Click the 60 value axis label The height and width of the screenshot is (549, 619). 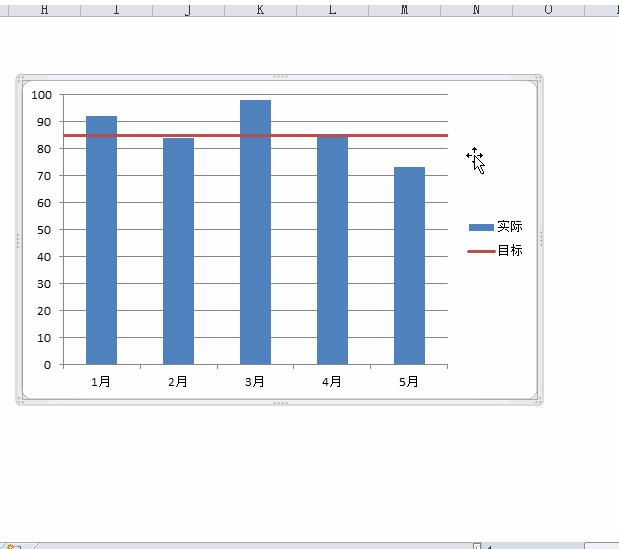pos(44,203)
